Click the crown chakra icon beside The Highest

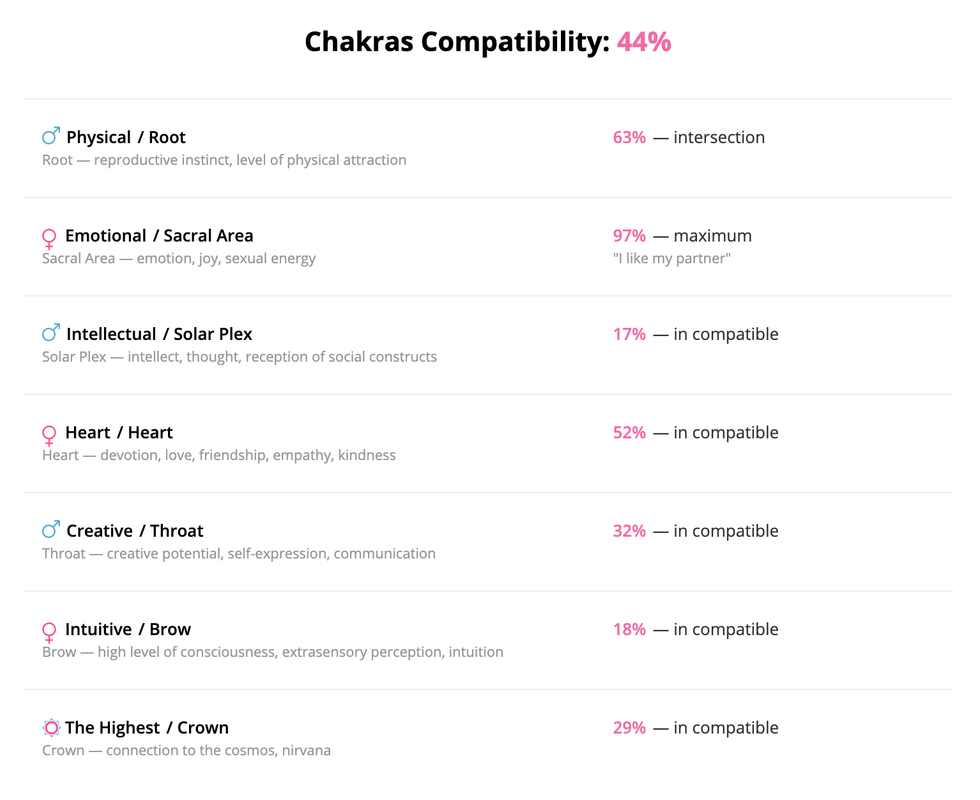click(51, 728)
